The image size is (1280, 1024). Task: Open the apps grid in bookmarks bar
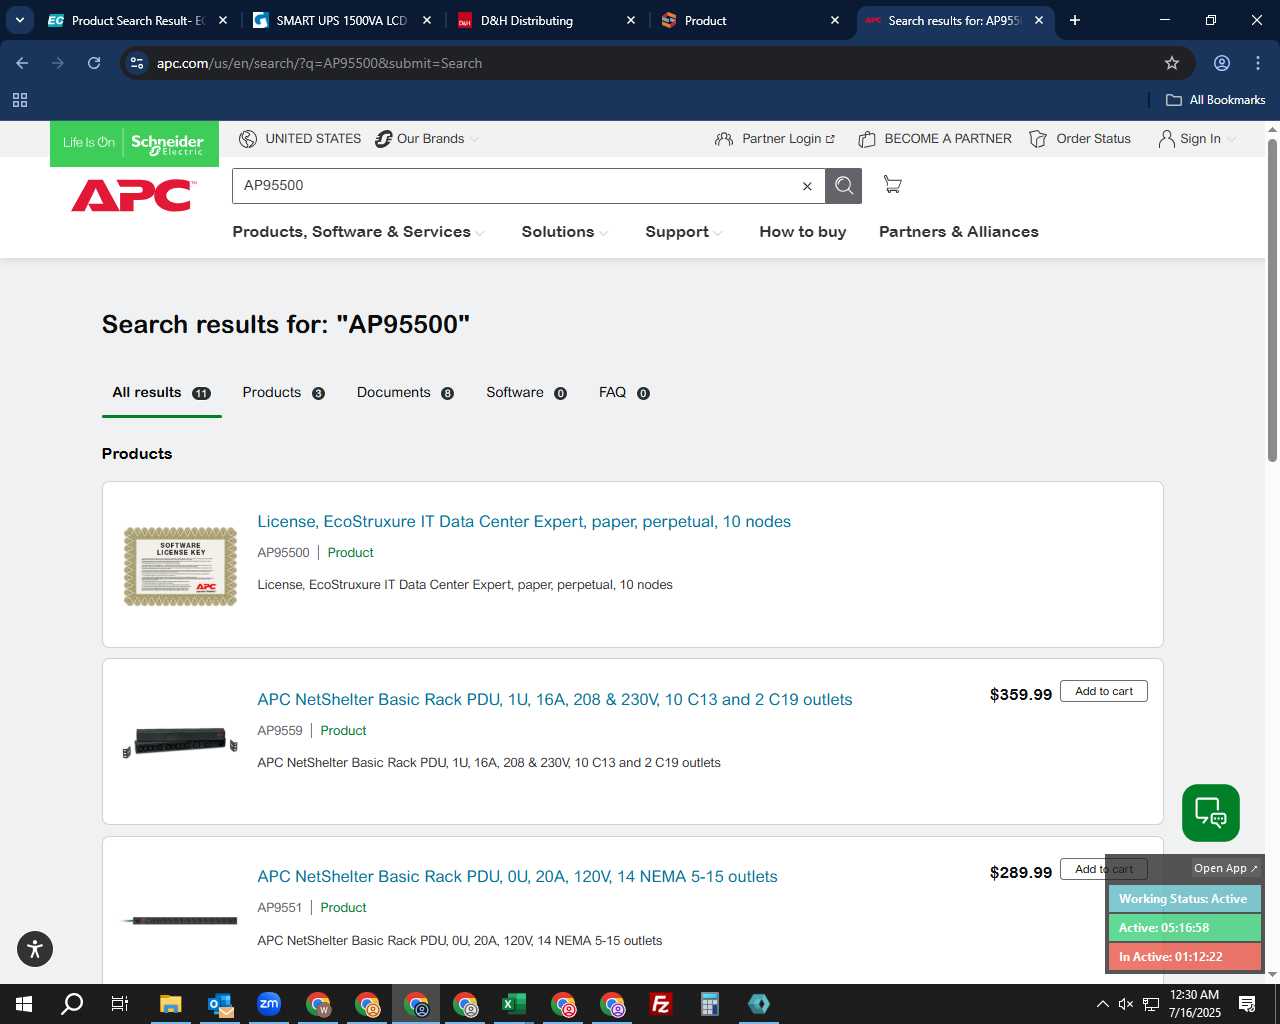point(20,100)
